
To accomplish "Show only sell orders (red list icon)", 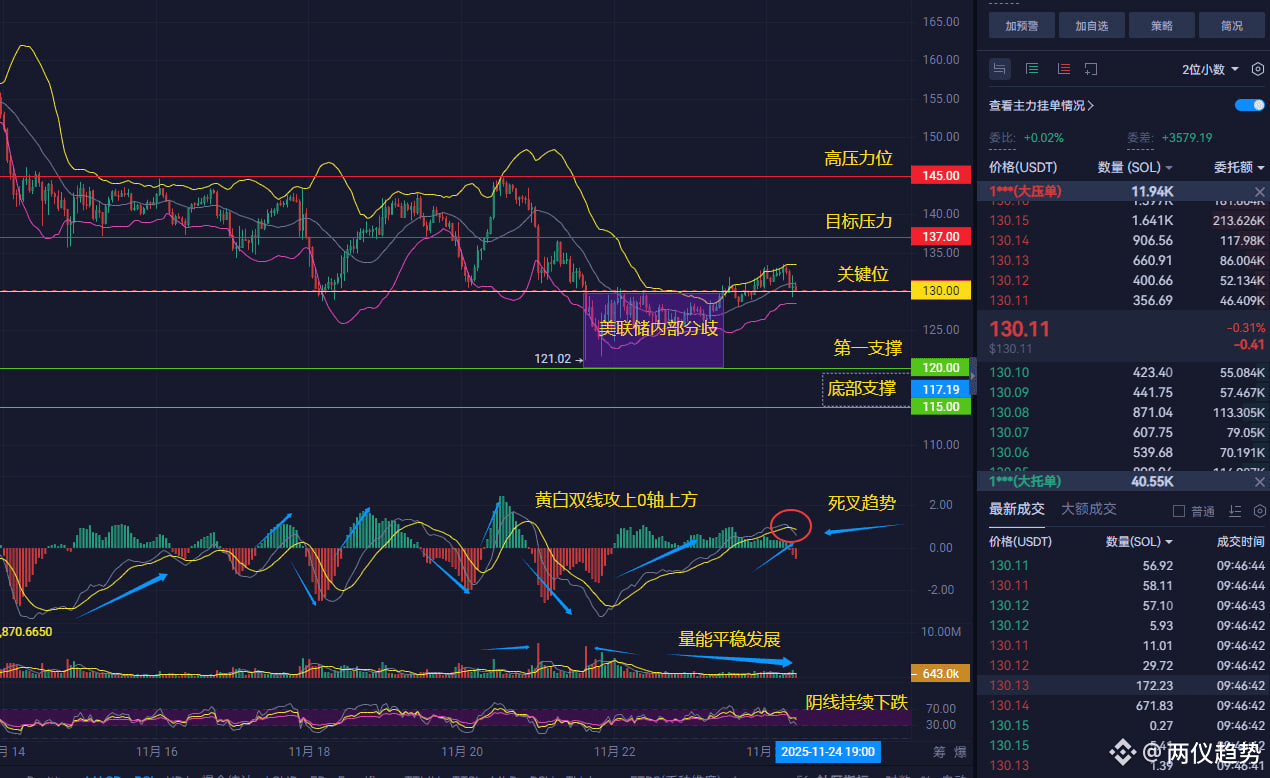I will point(1063,69).
